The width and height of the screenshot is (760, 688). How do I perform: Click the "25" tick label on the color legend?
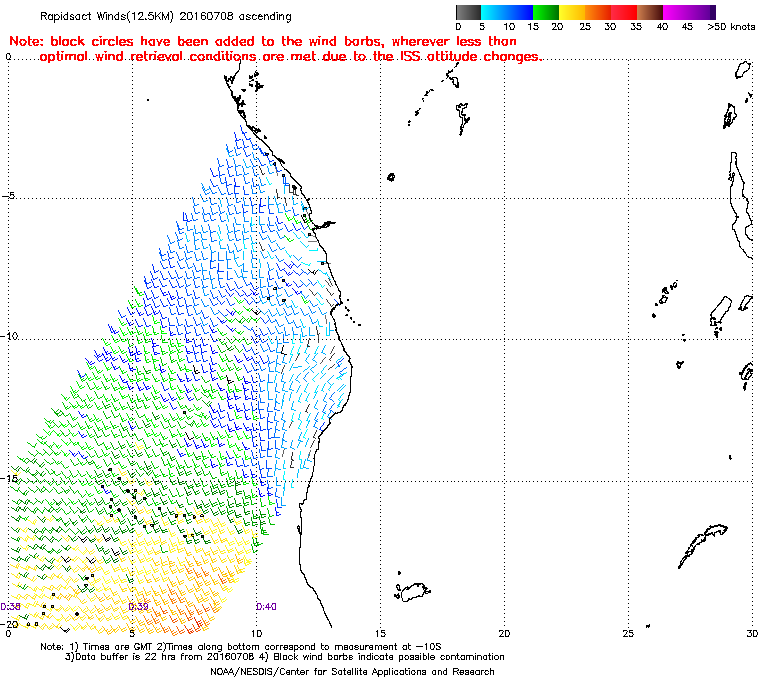(x=585, y=27)
